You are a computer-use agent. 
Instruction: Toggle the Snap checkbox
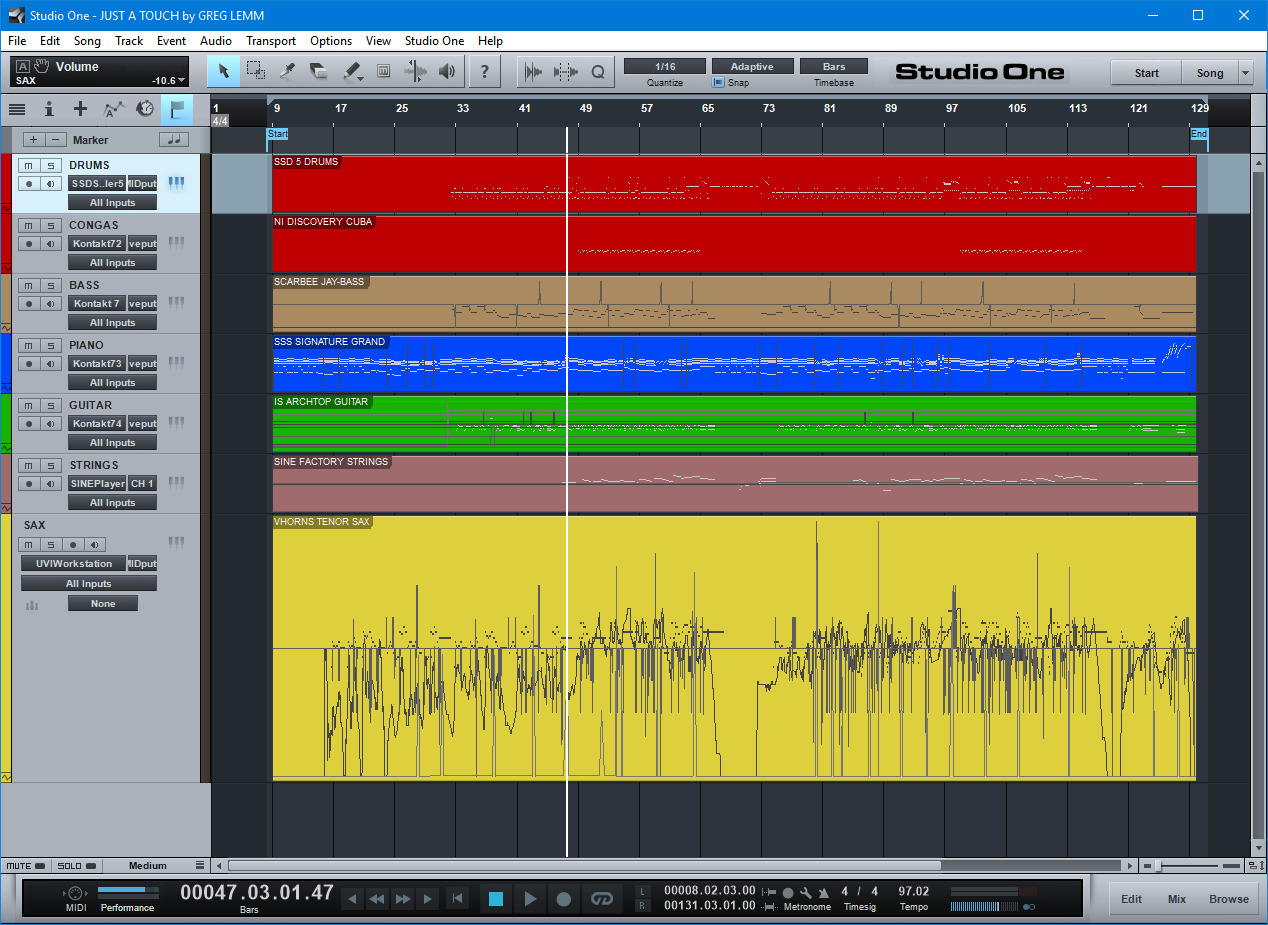718,83
